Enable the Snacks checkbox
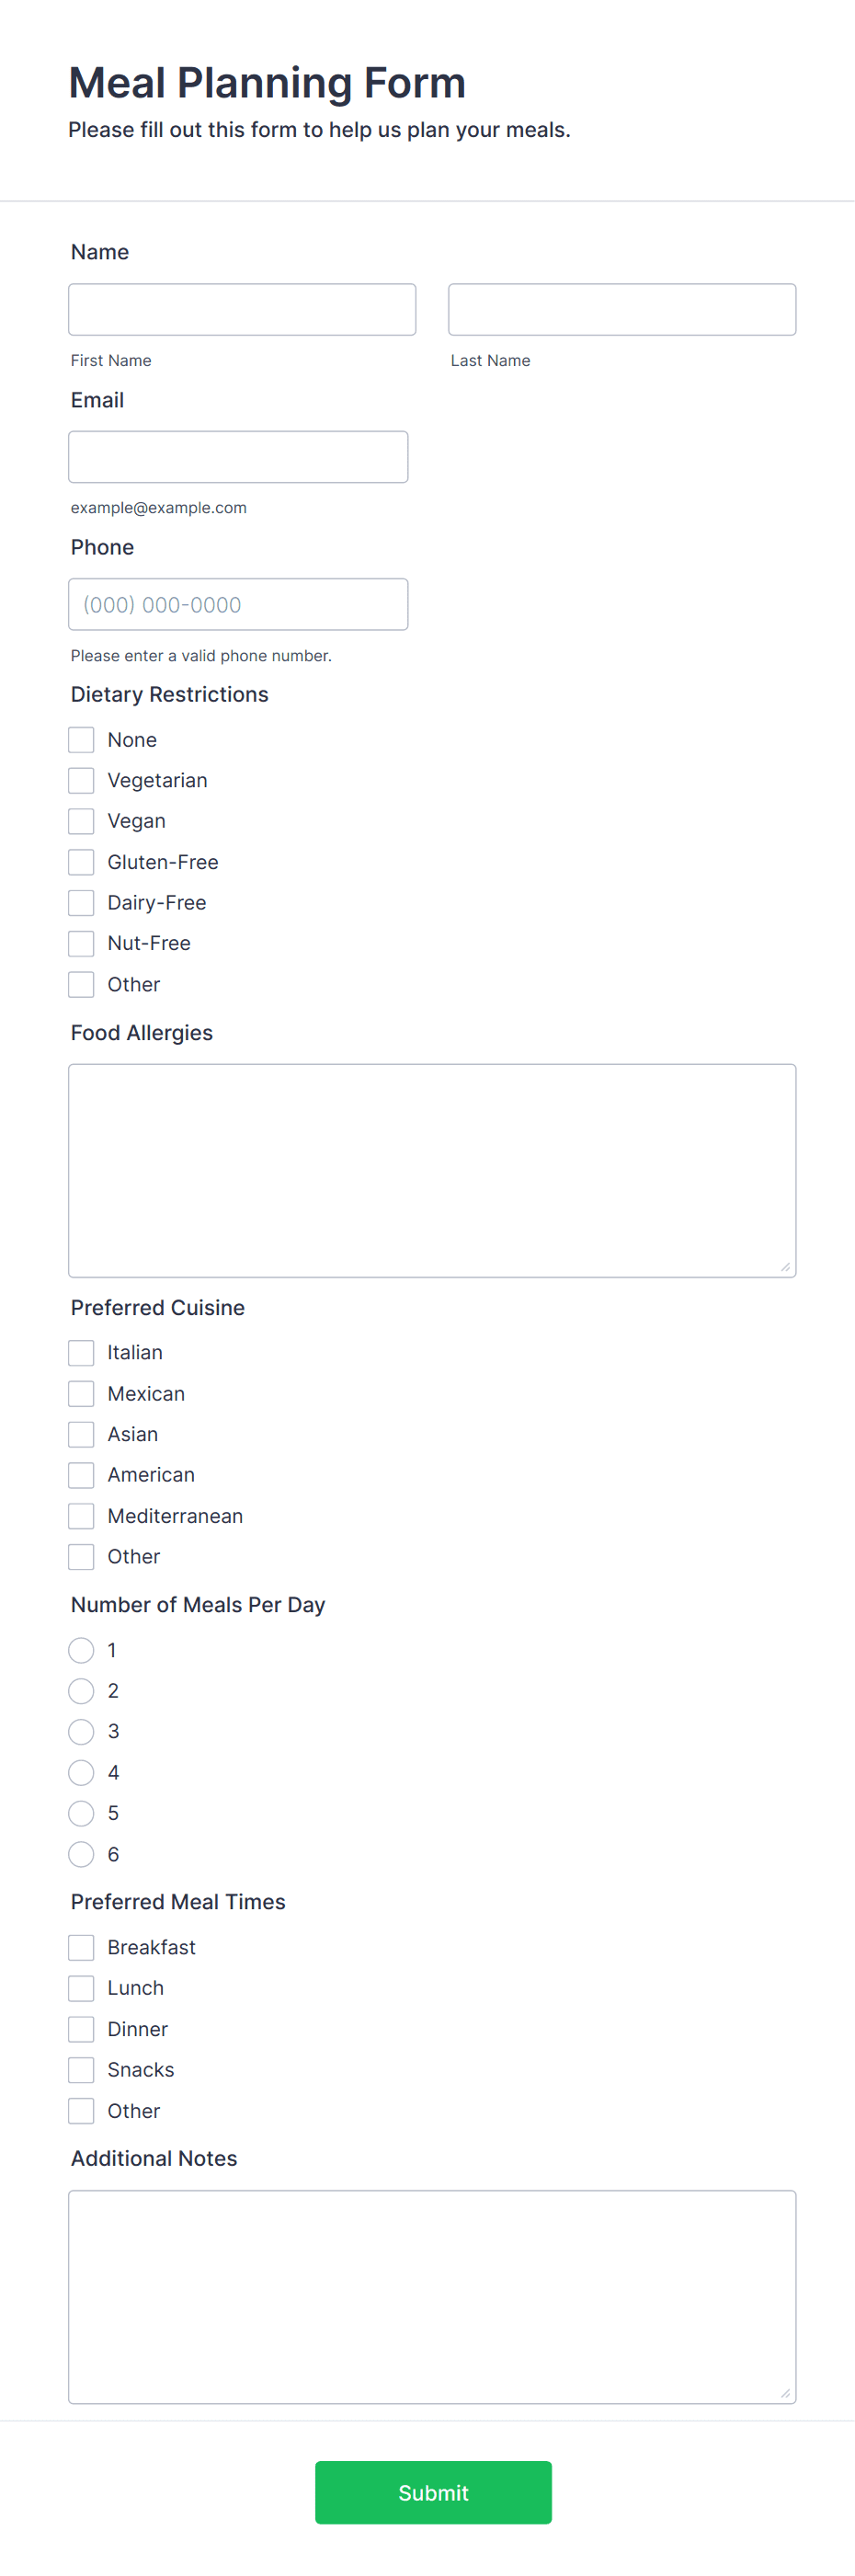Screen dimensions: 855x2576 [81, 2069]
